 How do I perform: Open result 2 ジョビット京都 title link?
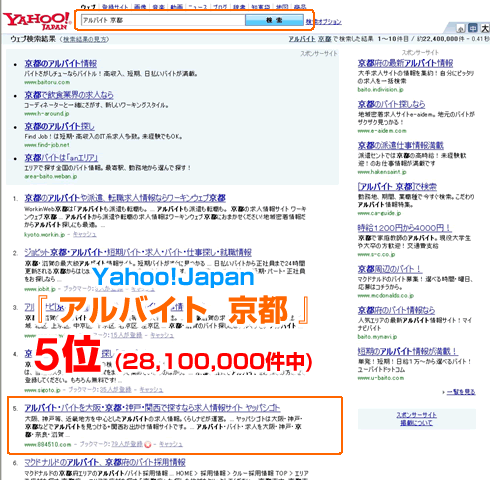(138, 252)
